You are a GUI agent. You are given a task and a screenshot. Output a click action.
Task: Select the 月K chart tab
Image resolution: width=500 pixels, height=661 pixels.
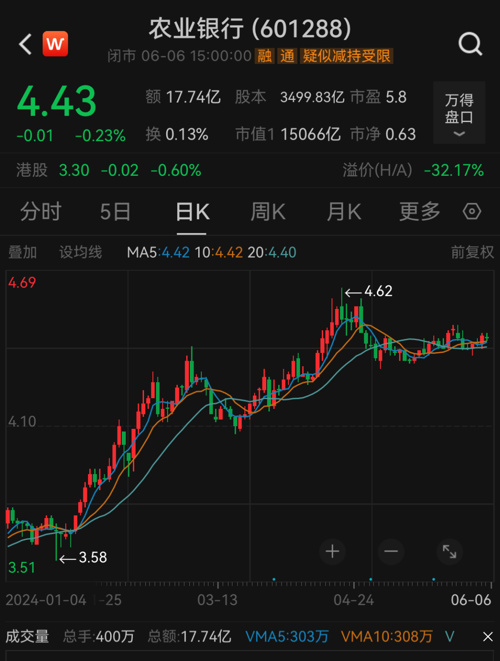click(344, 212)
